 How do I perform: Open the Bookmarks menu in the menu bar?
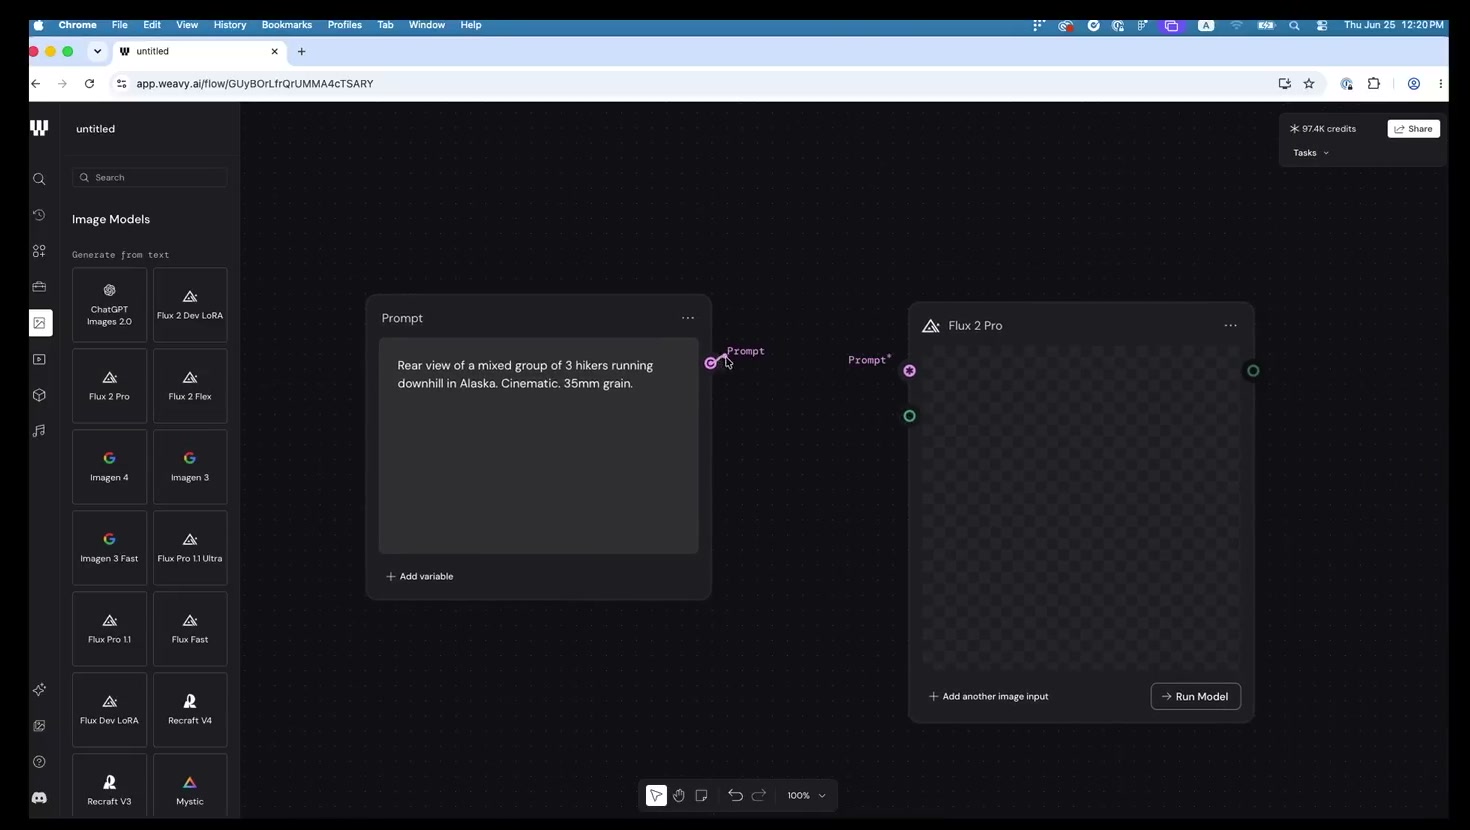point(287,25)
